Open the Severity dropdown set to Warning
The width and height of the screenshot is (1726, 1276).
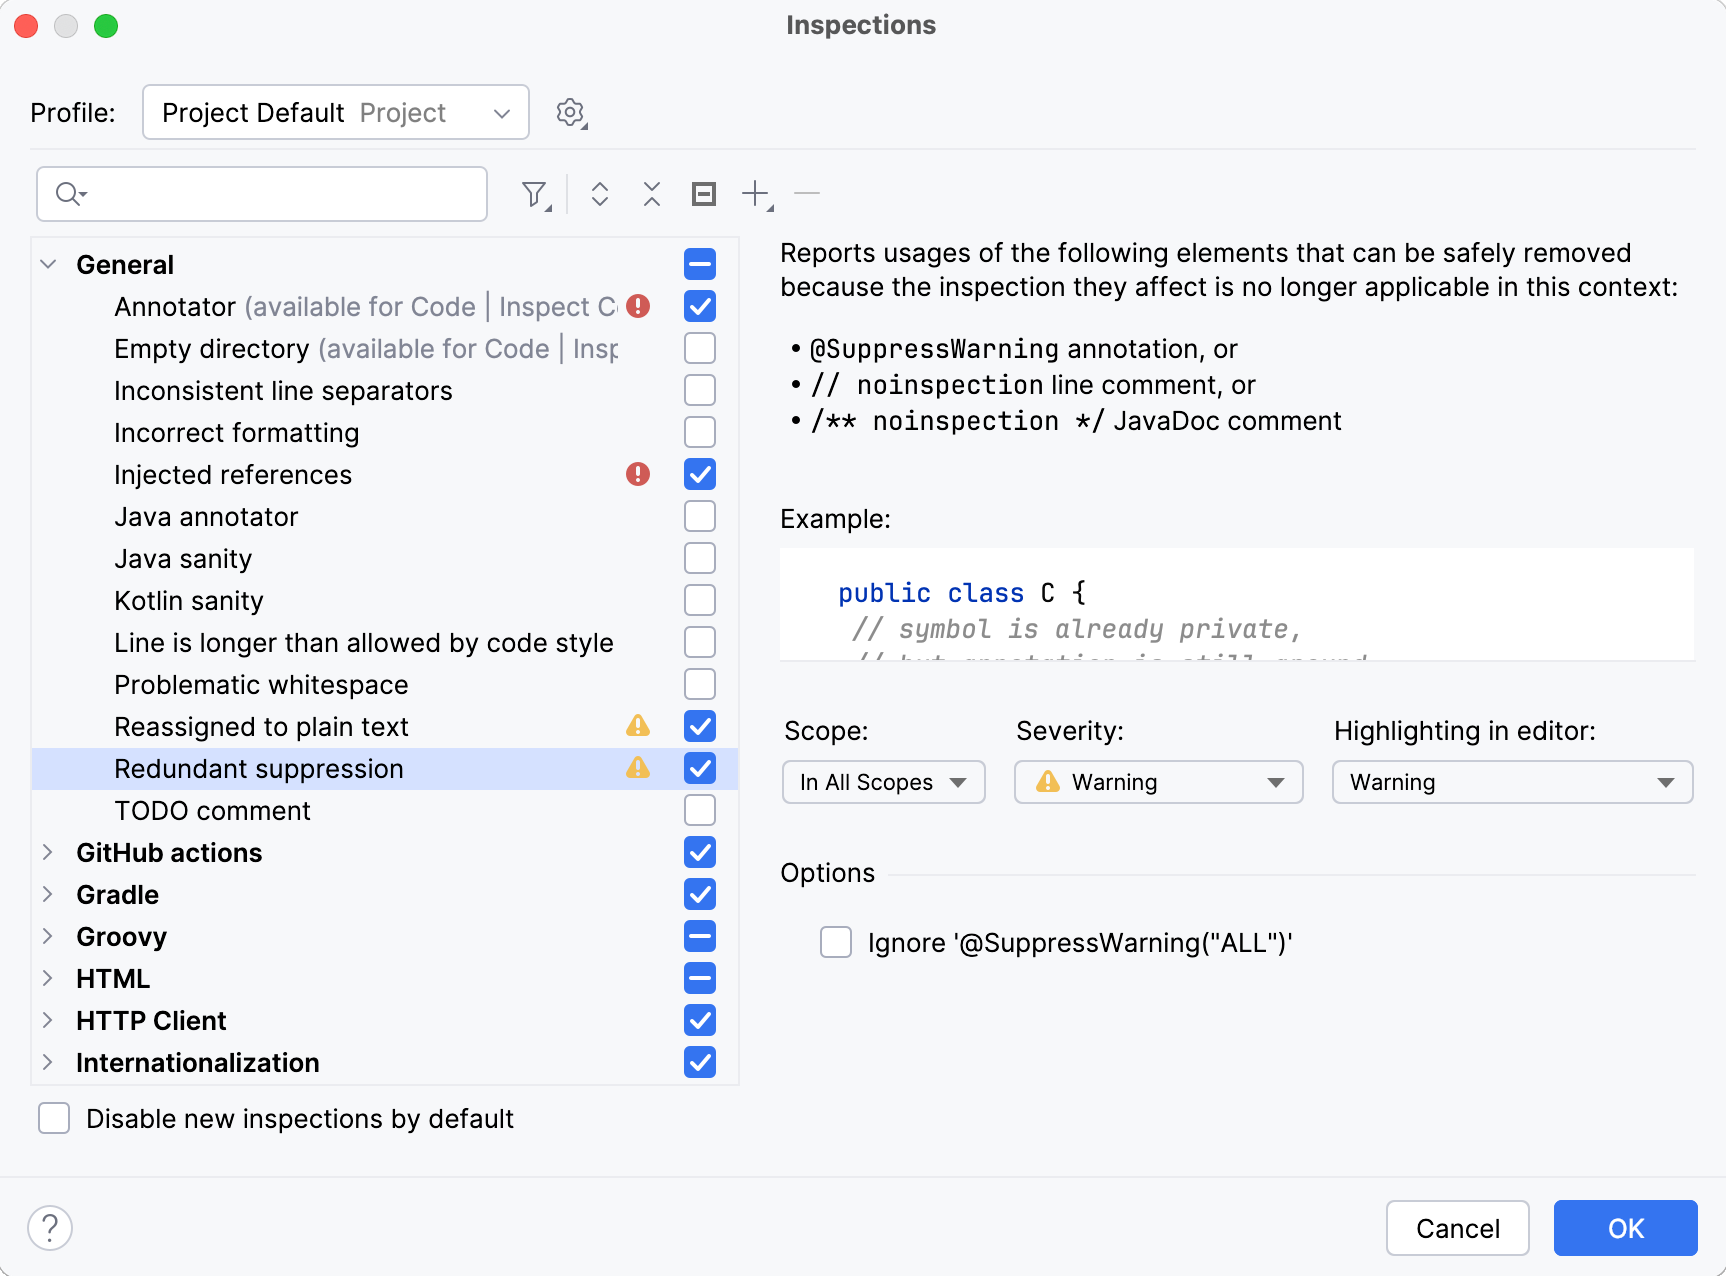(x=1157, y=782)
